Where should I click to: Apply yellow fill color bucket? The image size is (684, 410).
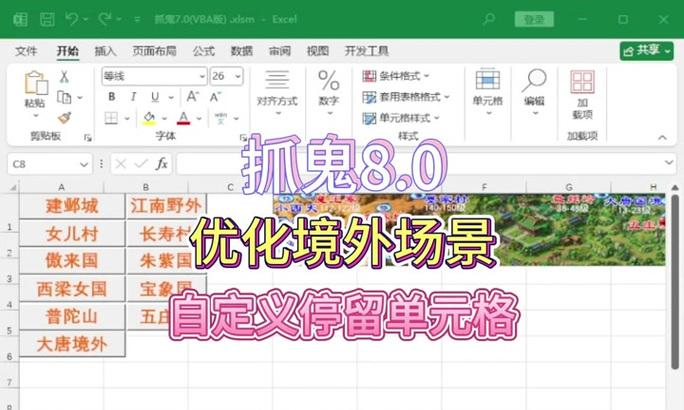[x=149, y=118]
